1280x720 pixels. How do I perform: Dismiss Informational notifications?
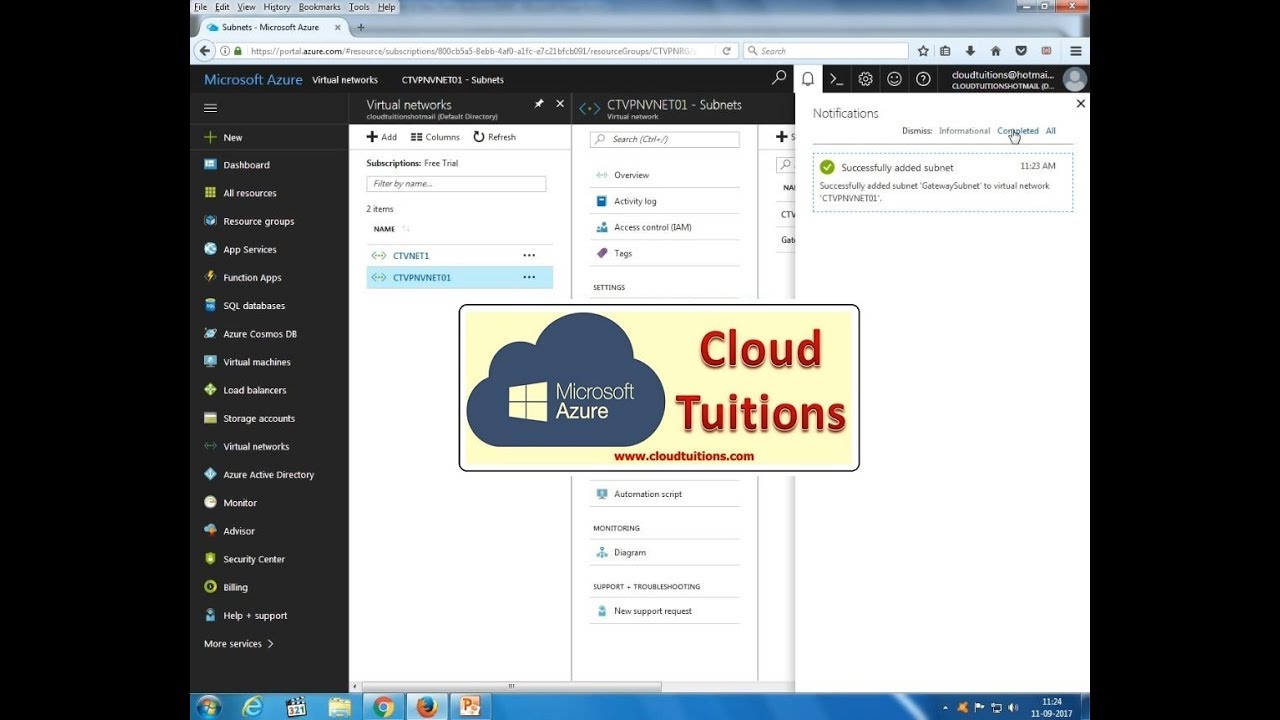(x=964, y=131)
